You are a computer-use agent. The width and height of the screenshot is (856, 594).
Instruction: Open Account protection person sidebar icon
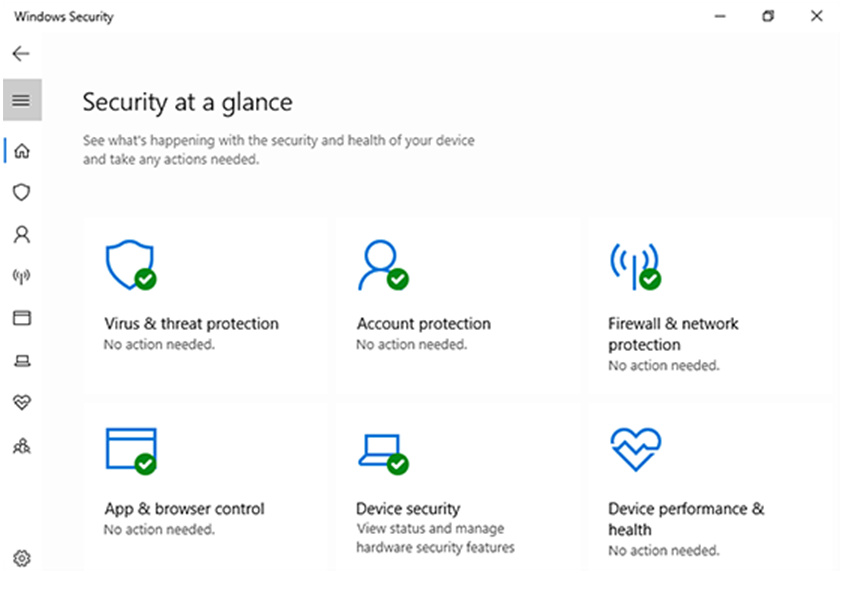click(x=22, y=235)
